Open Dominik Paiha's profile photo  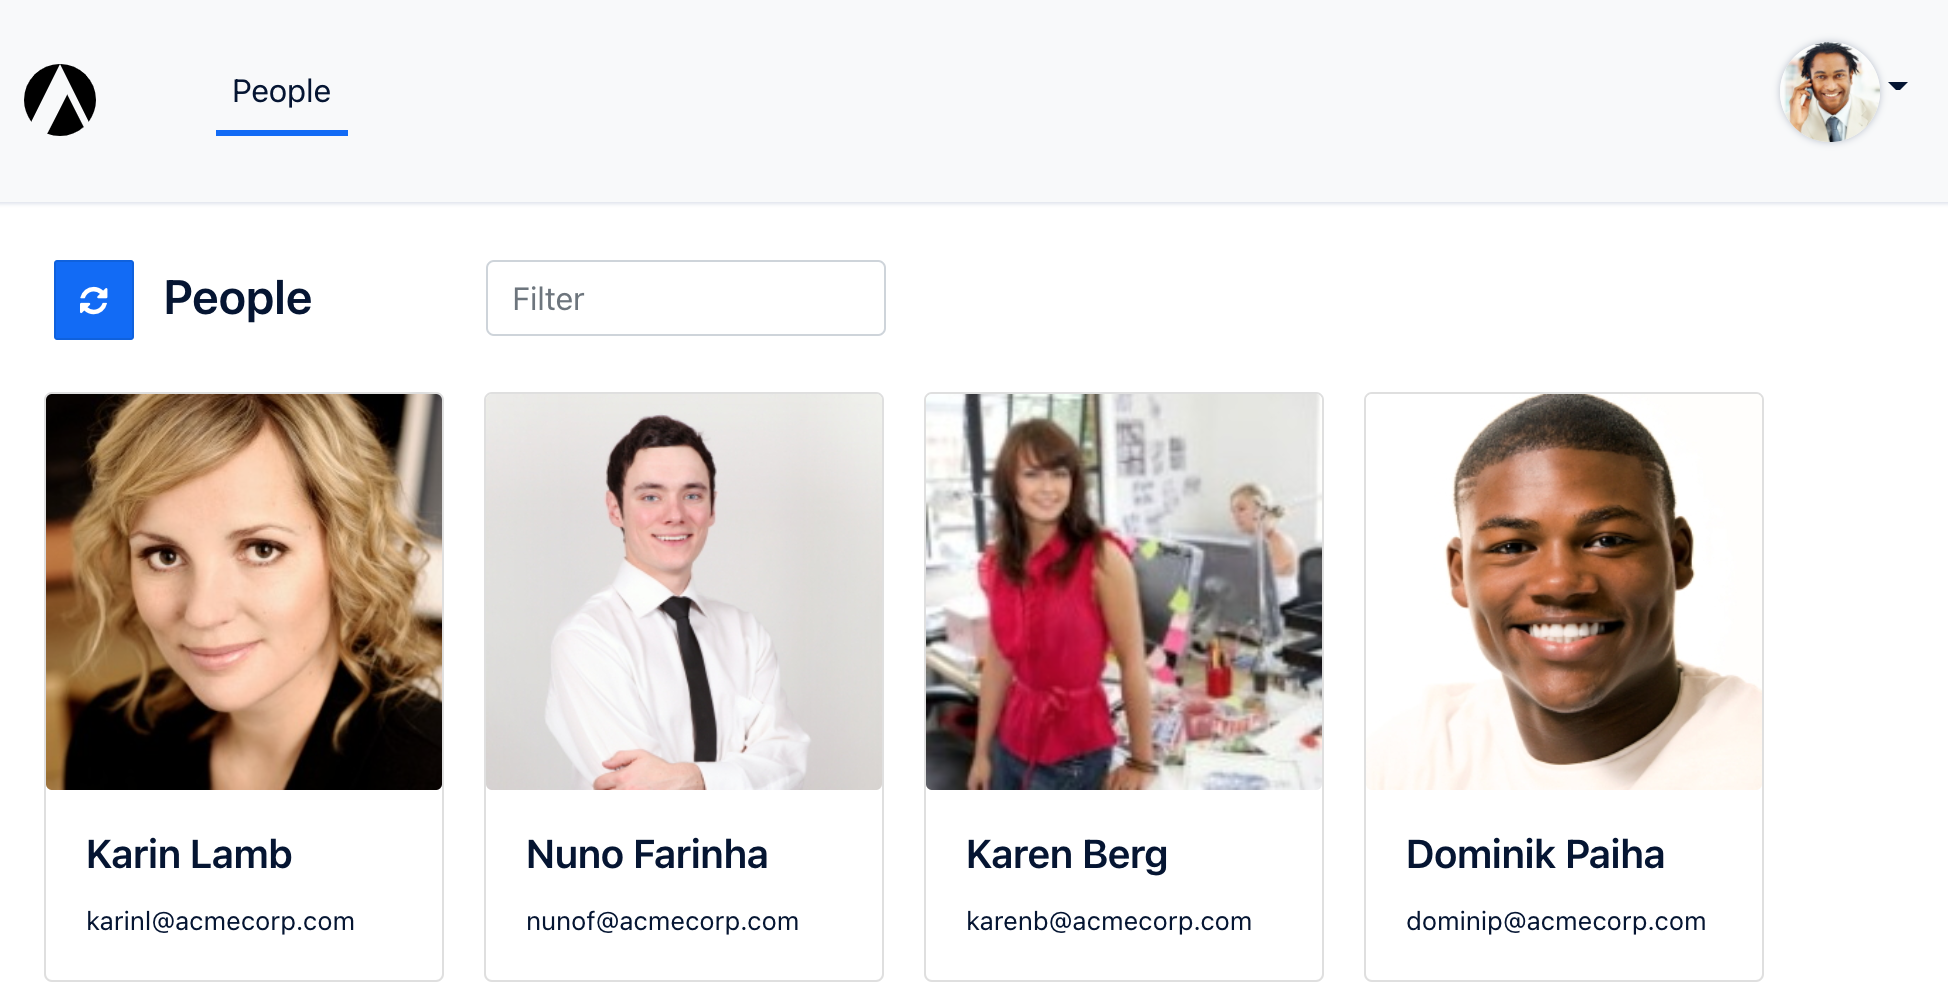(x=1564, y=592)
